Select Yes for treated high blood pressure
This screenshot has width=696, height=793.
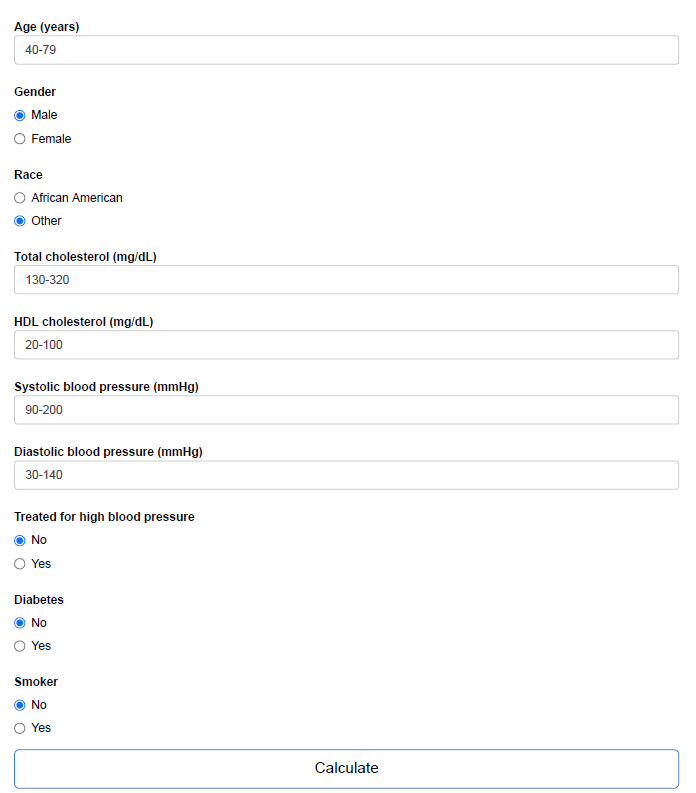click(x=20, y=563)
